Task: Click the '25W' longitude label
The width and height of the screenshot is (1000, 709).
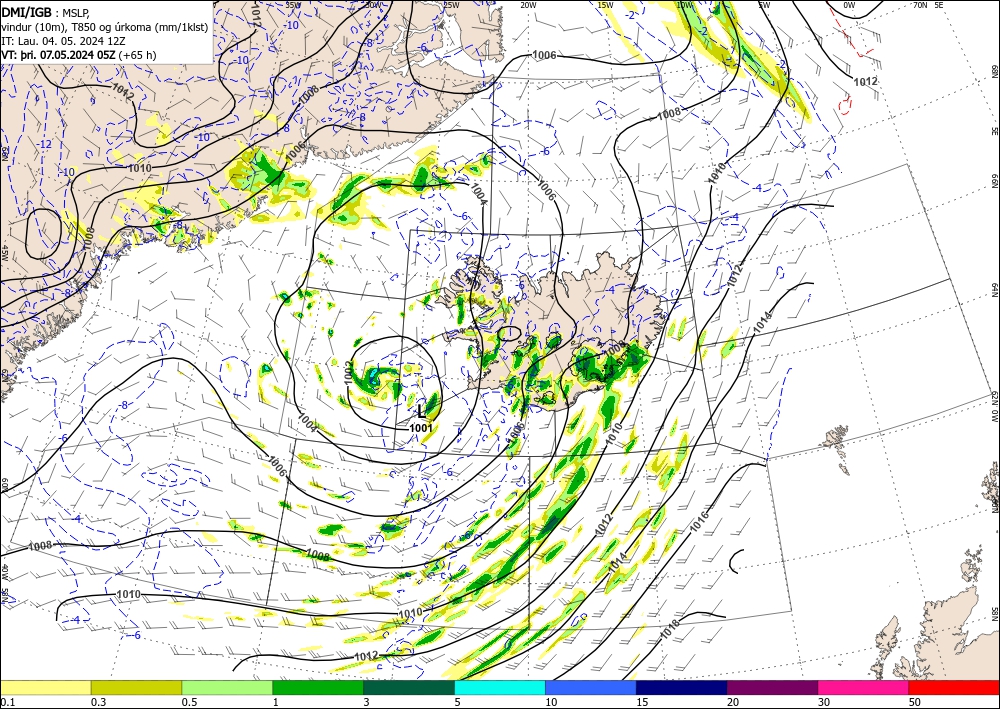Action: click(x=451, y=5)
